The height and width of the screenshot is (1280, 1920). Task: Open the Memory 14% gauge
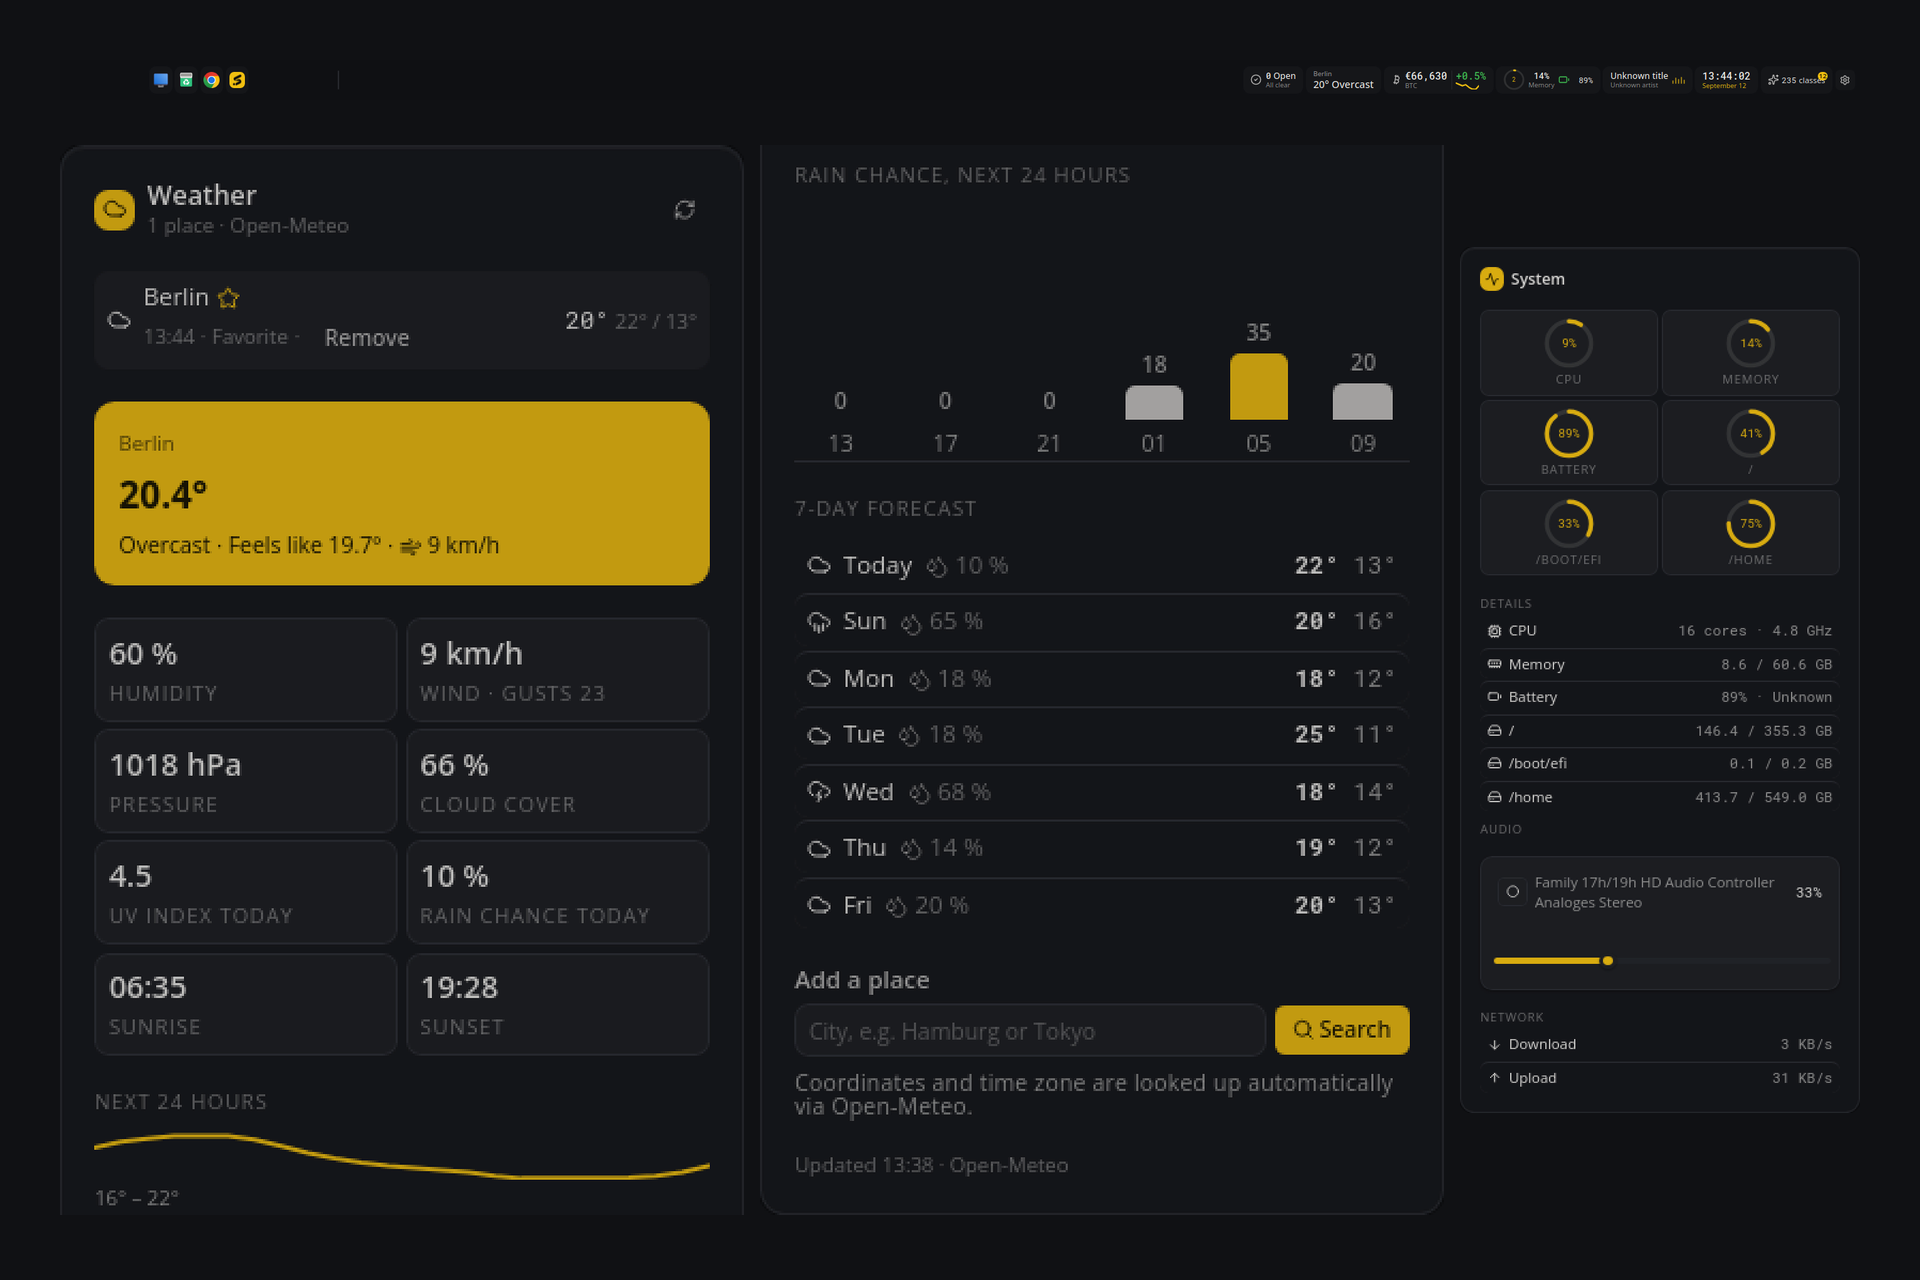pyautogui.click(x=1750, y=352)
